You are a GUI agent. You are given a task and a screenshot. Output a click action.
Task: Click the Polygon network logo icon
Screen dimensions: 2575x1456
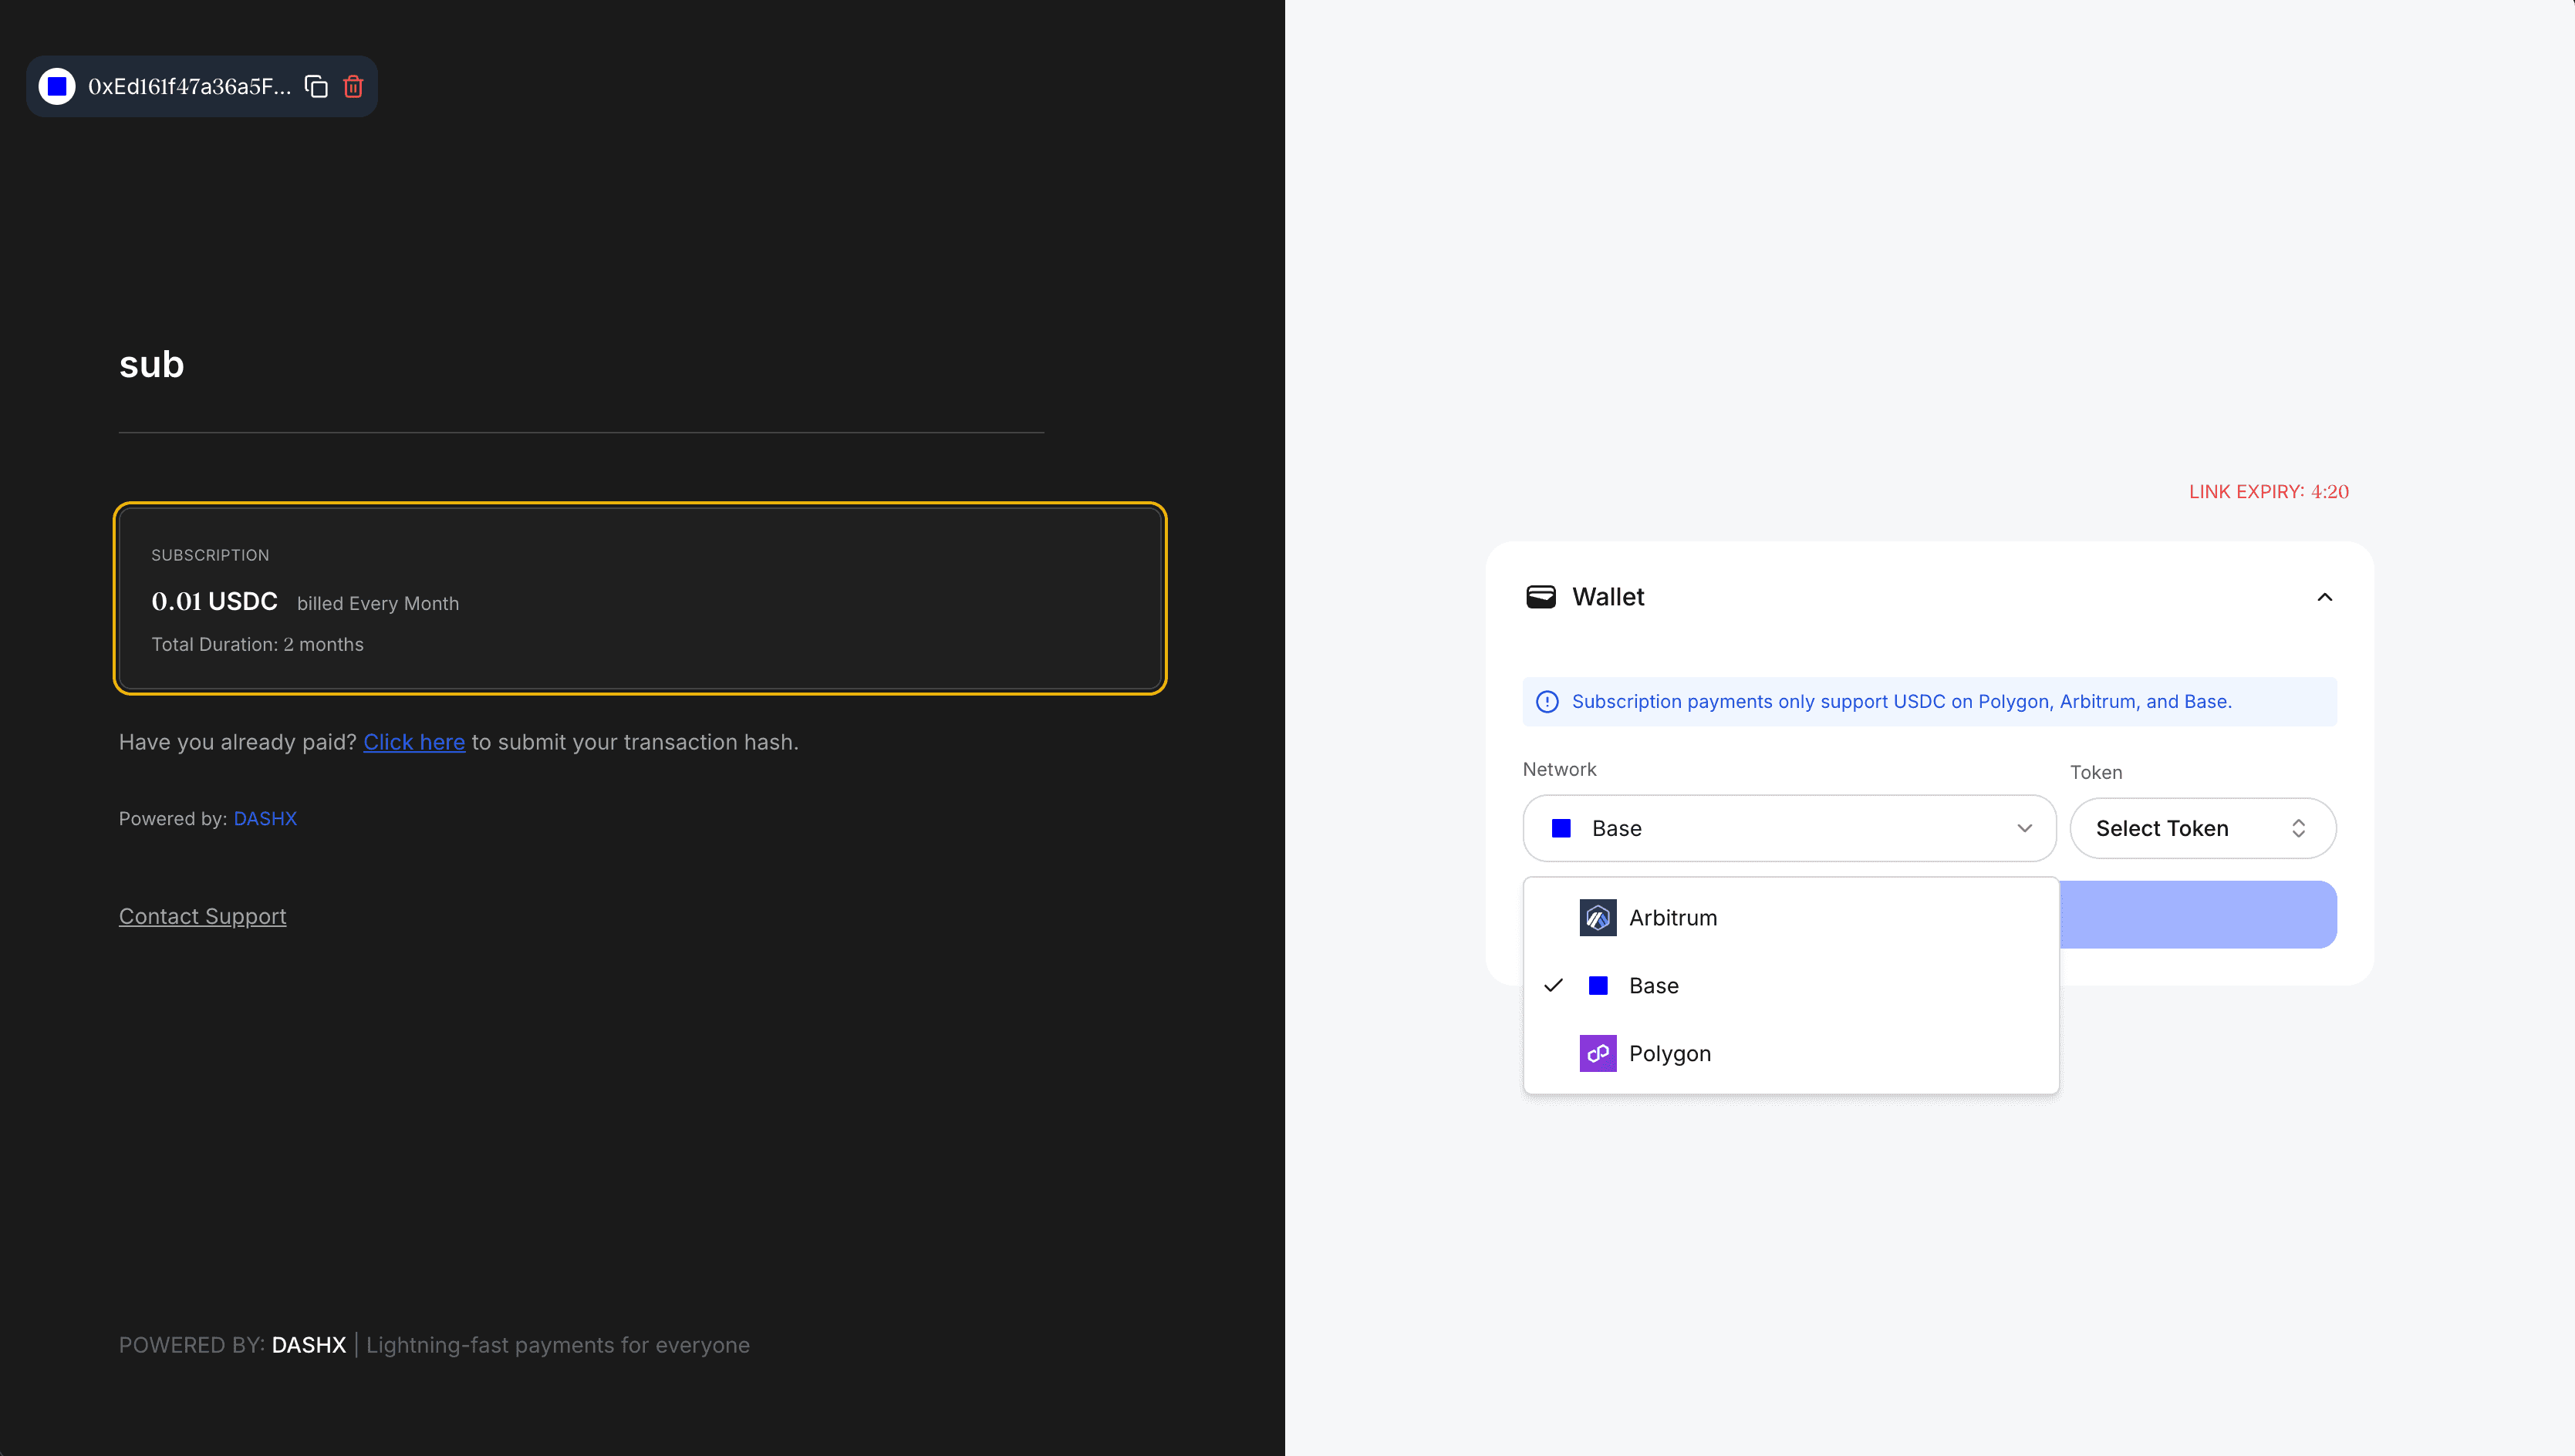(x=1597, y=1053)
